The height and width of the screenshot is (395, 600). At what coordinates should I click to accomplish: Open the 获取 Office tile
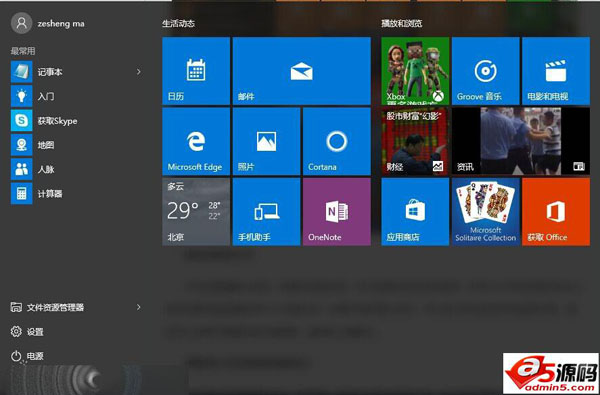click(x=556, y=212)
